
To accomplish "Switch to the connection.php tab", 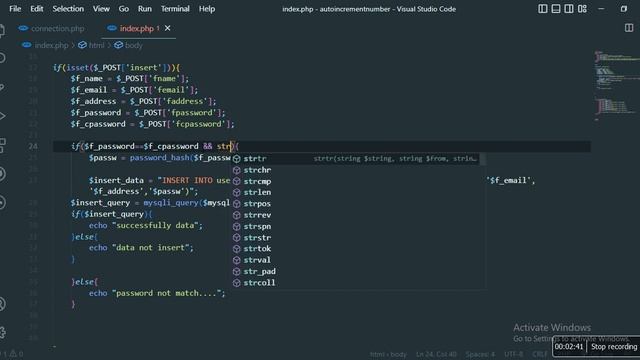I will coord(52,28).
